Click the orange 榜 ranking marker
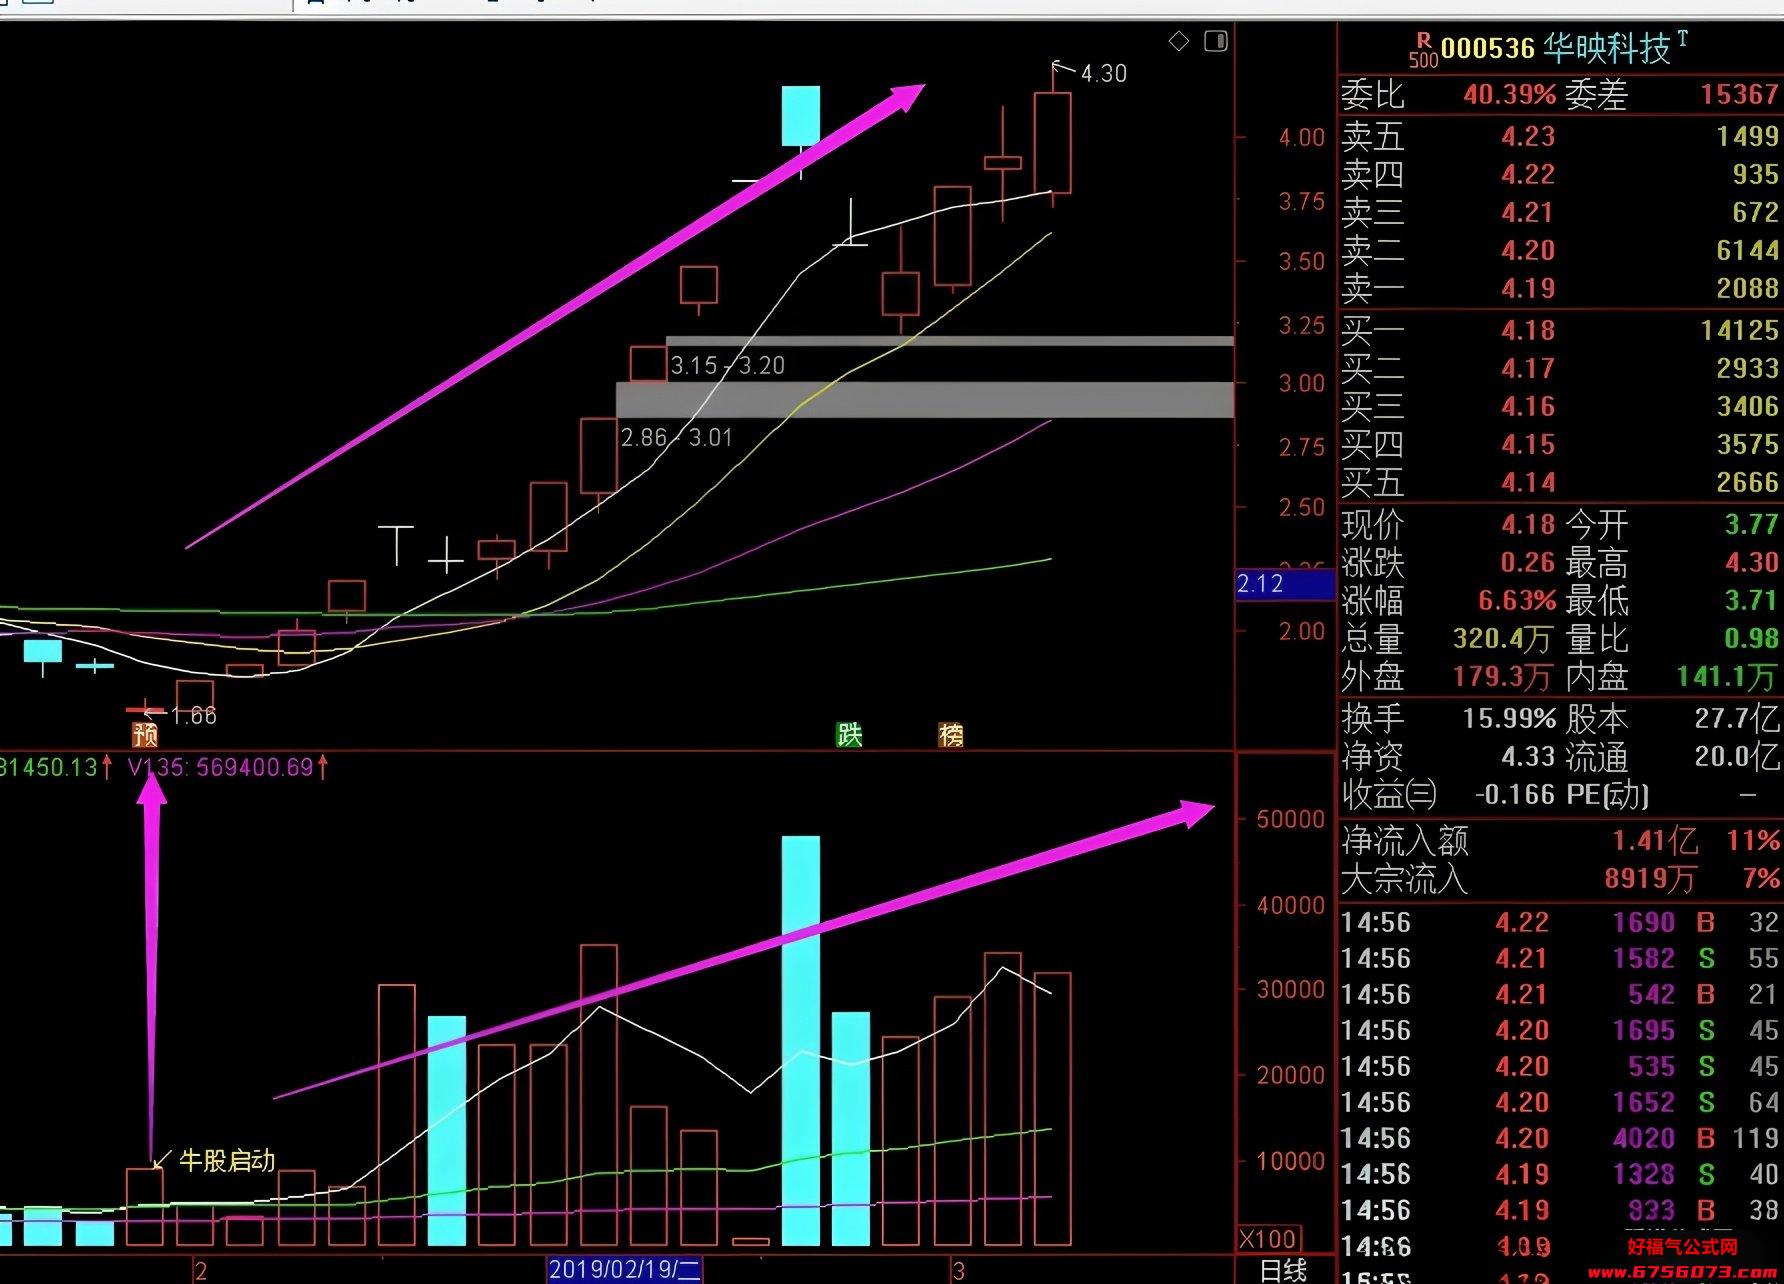This screenshot has width=1784, height=1284. 951,735
